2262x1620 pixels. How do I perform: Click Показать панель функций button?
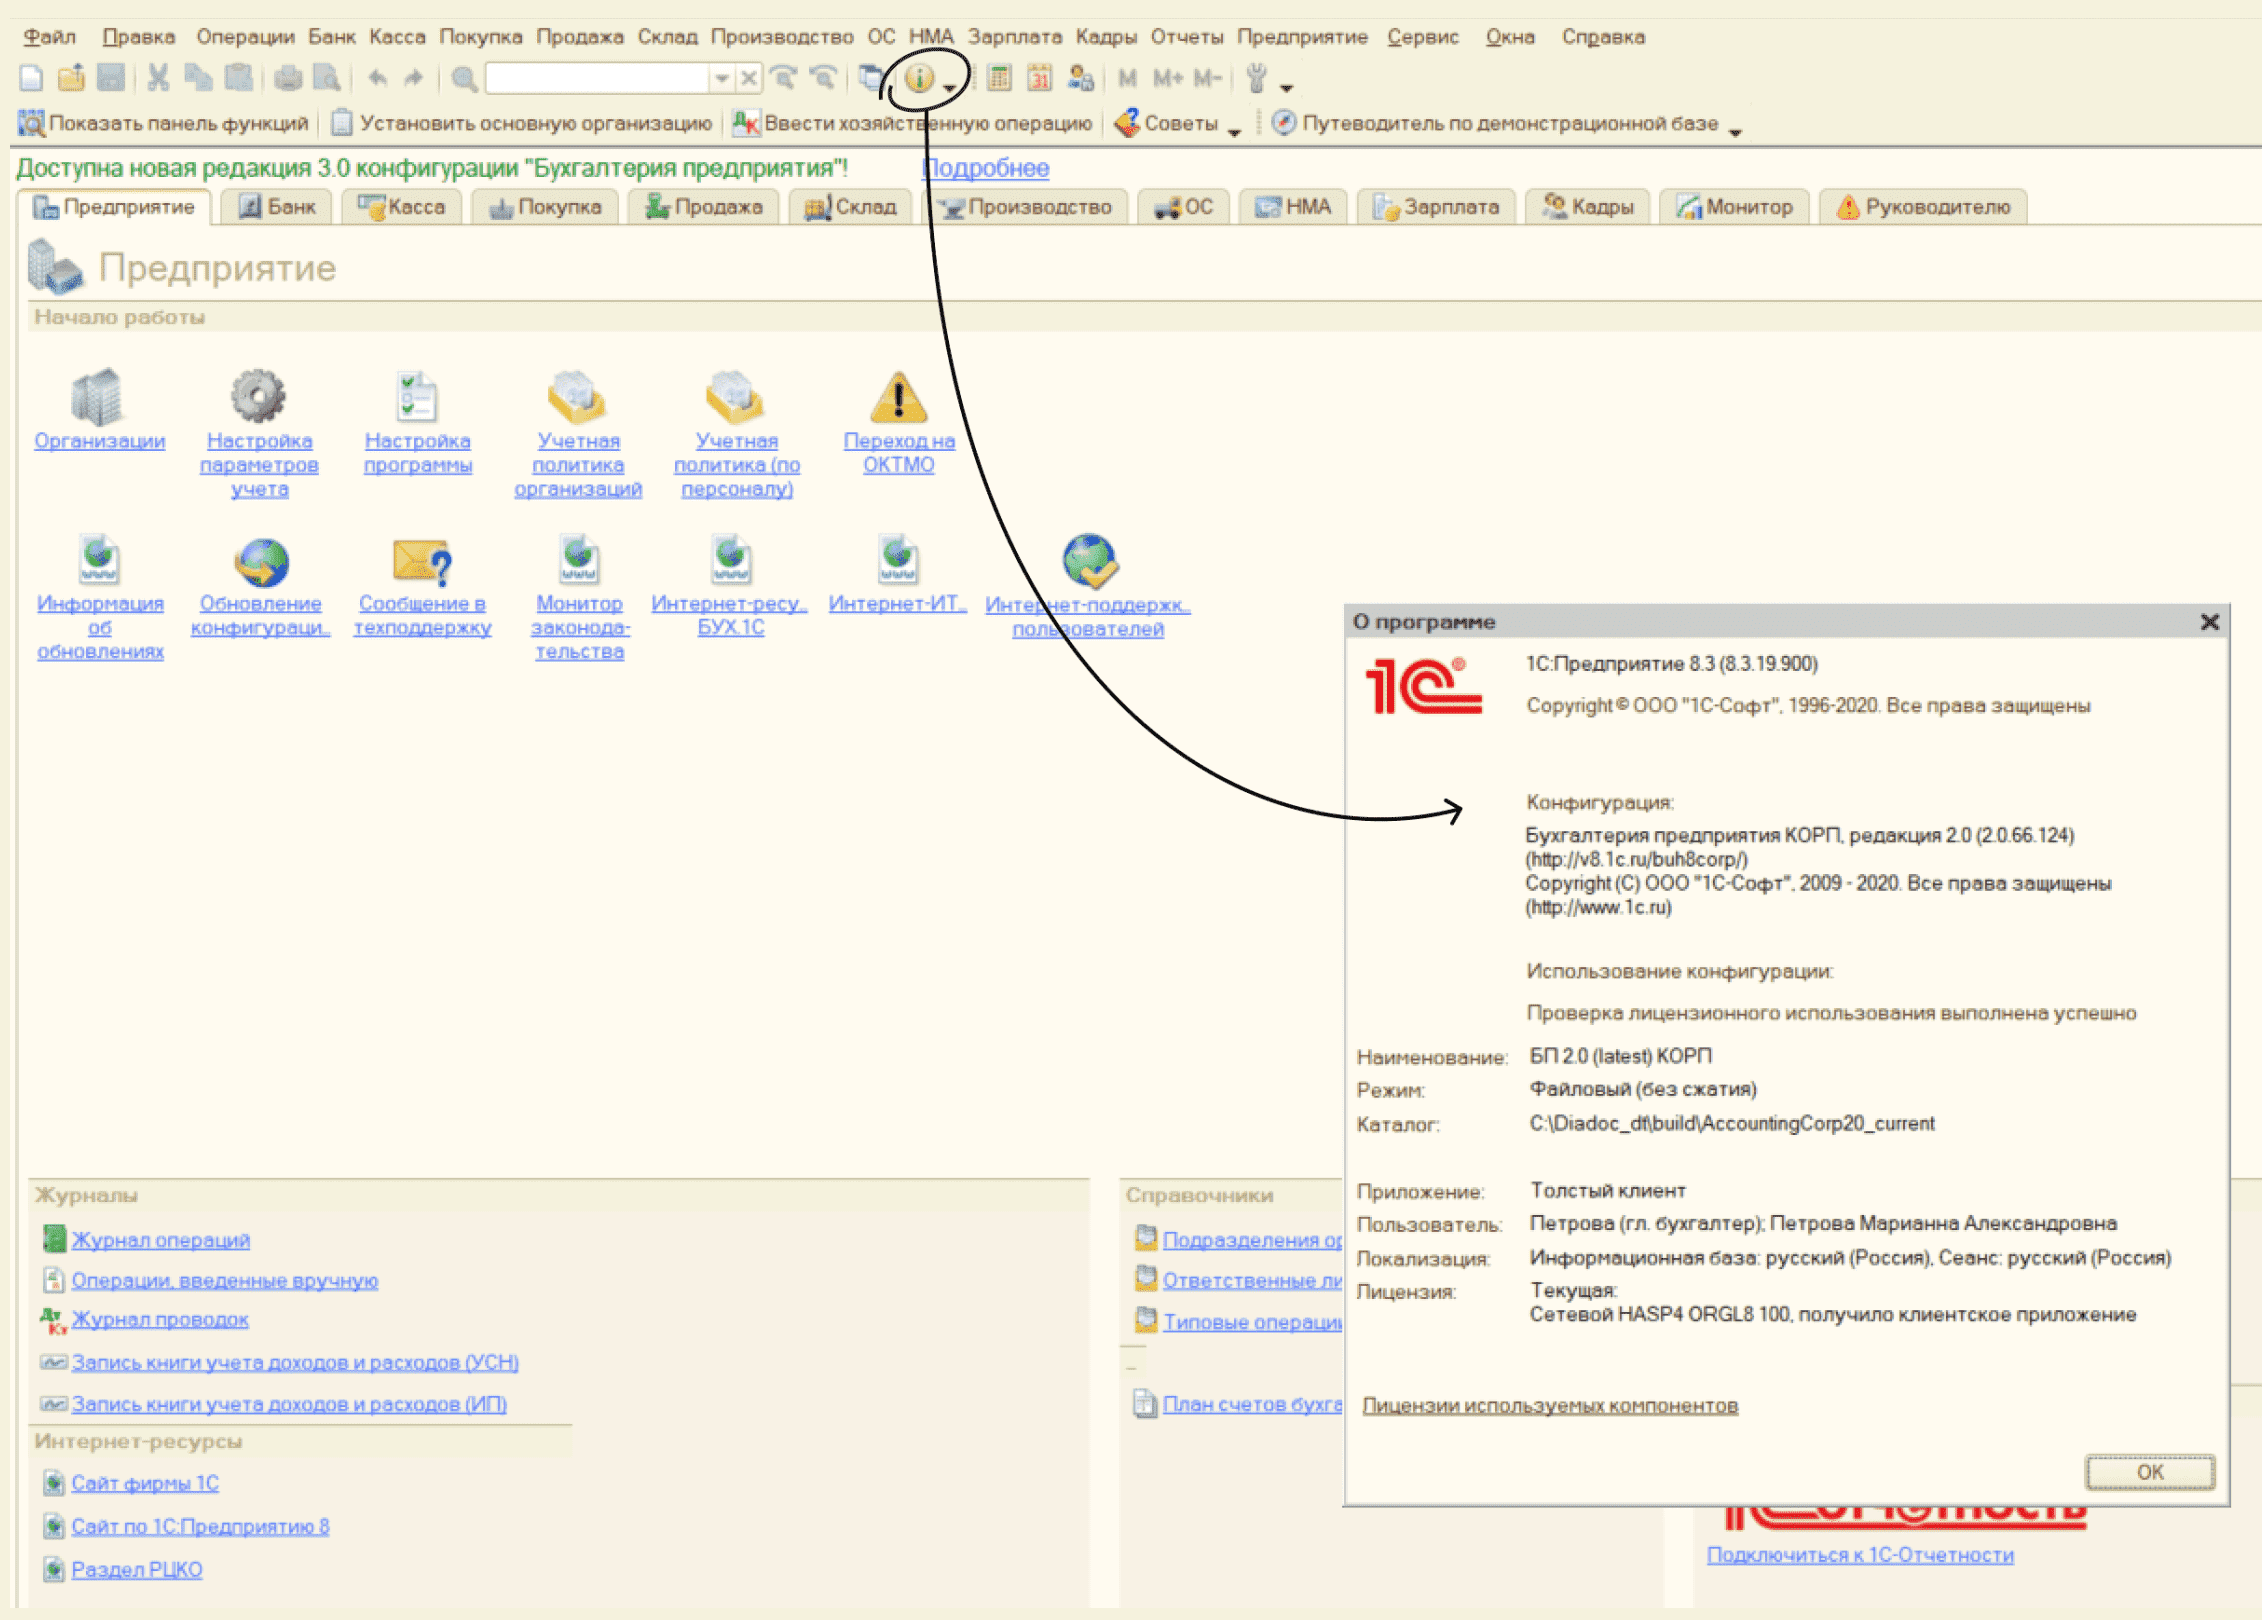[163, 123]
